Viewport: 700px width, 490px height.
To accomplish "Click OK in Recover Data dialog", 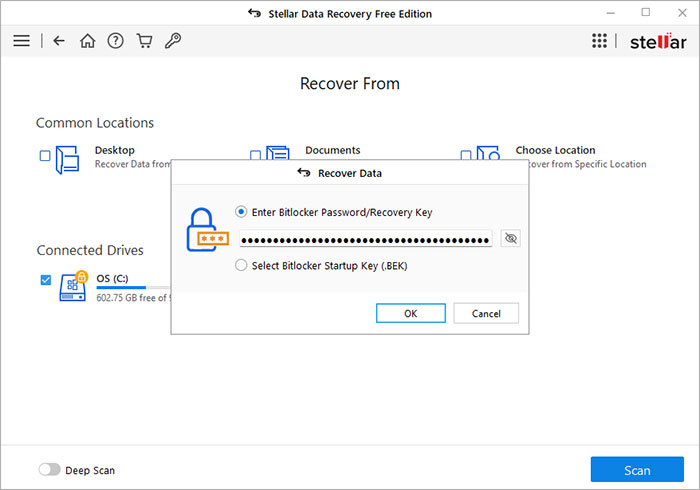I will [411, 313].
